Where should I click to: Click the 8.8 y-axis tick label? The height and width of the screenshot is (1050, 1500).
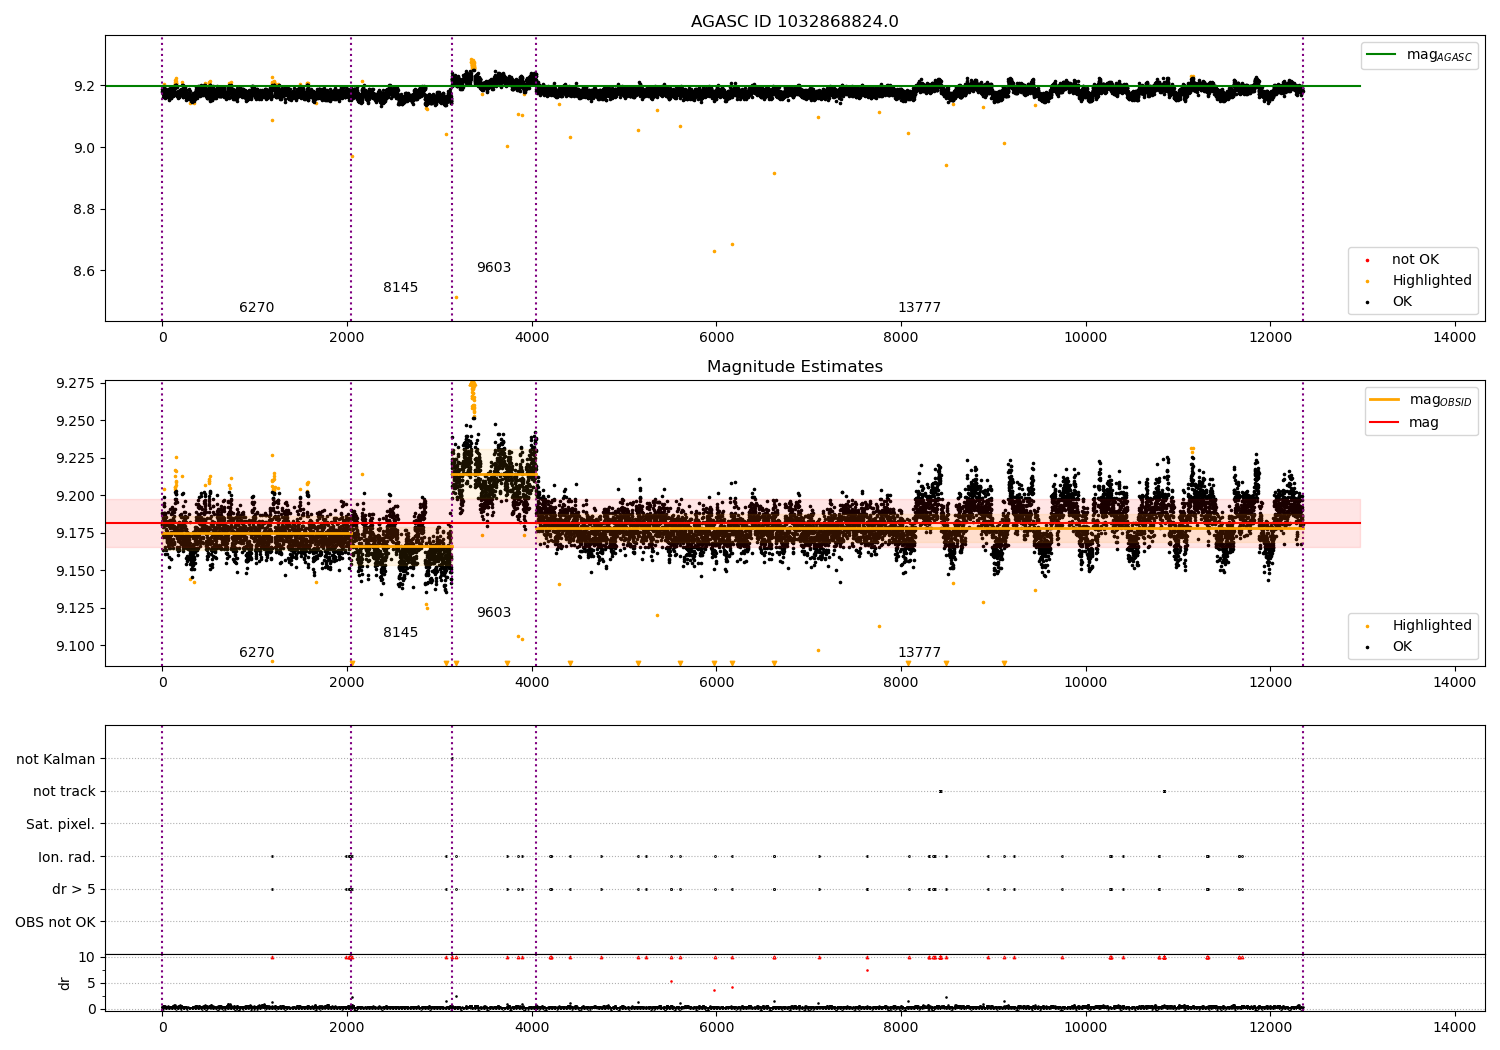click(x=84, y=210)
